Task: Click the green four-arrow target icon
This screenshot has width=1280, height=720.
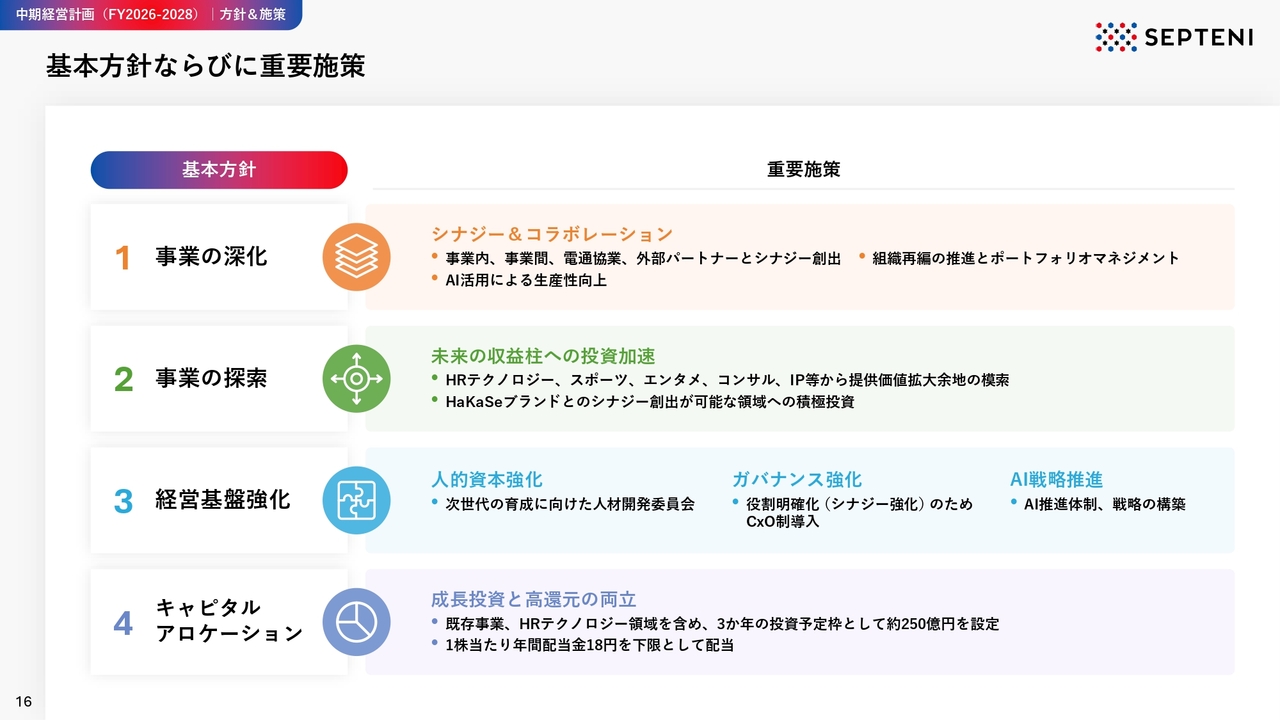Action: 356,379
